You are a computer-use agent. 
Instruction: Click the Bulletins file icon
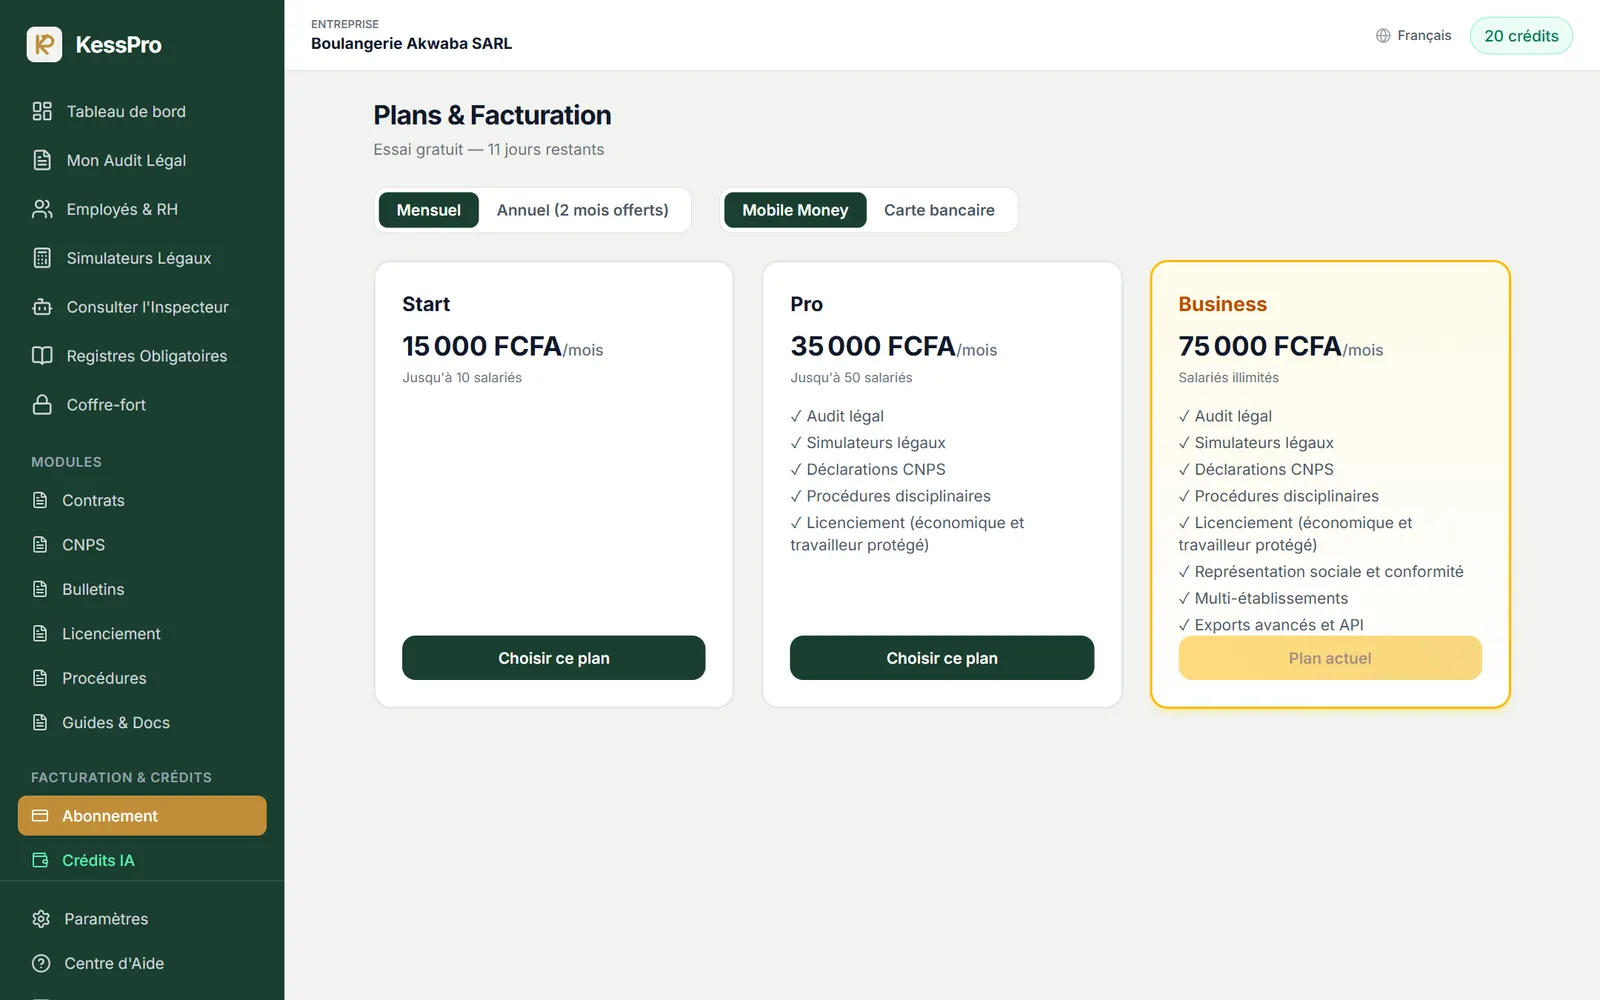[40, 589]
